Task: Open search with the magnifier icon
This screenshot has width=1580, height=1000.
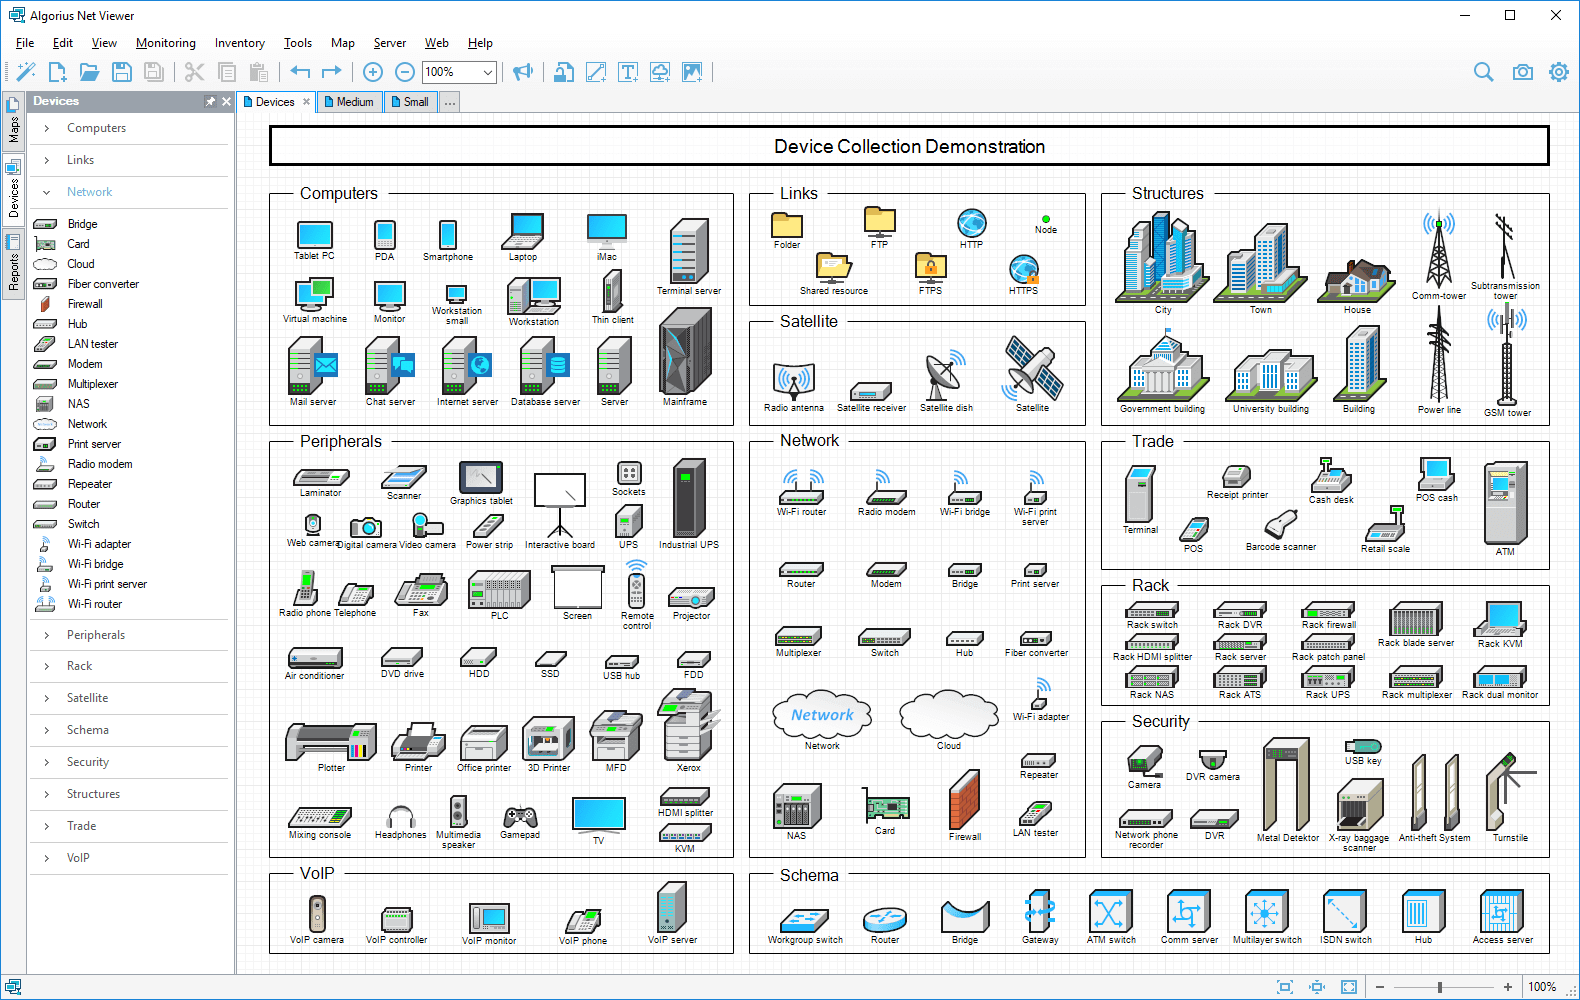Action: [1484, 72]
